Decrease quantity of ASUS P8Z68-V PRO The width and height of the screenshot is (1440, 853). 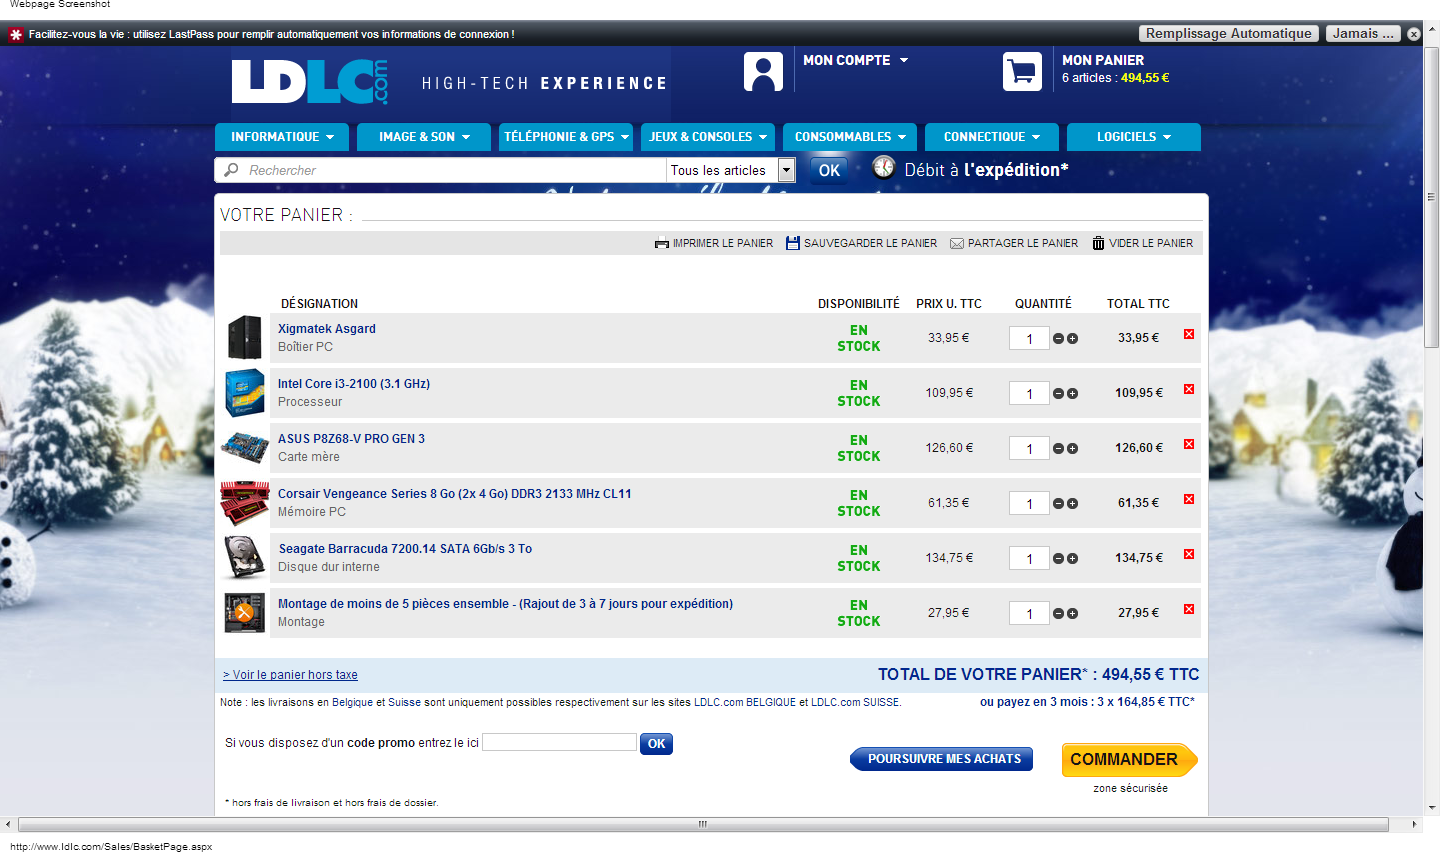(x=1058, y=449)
